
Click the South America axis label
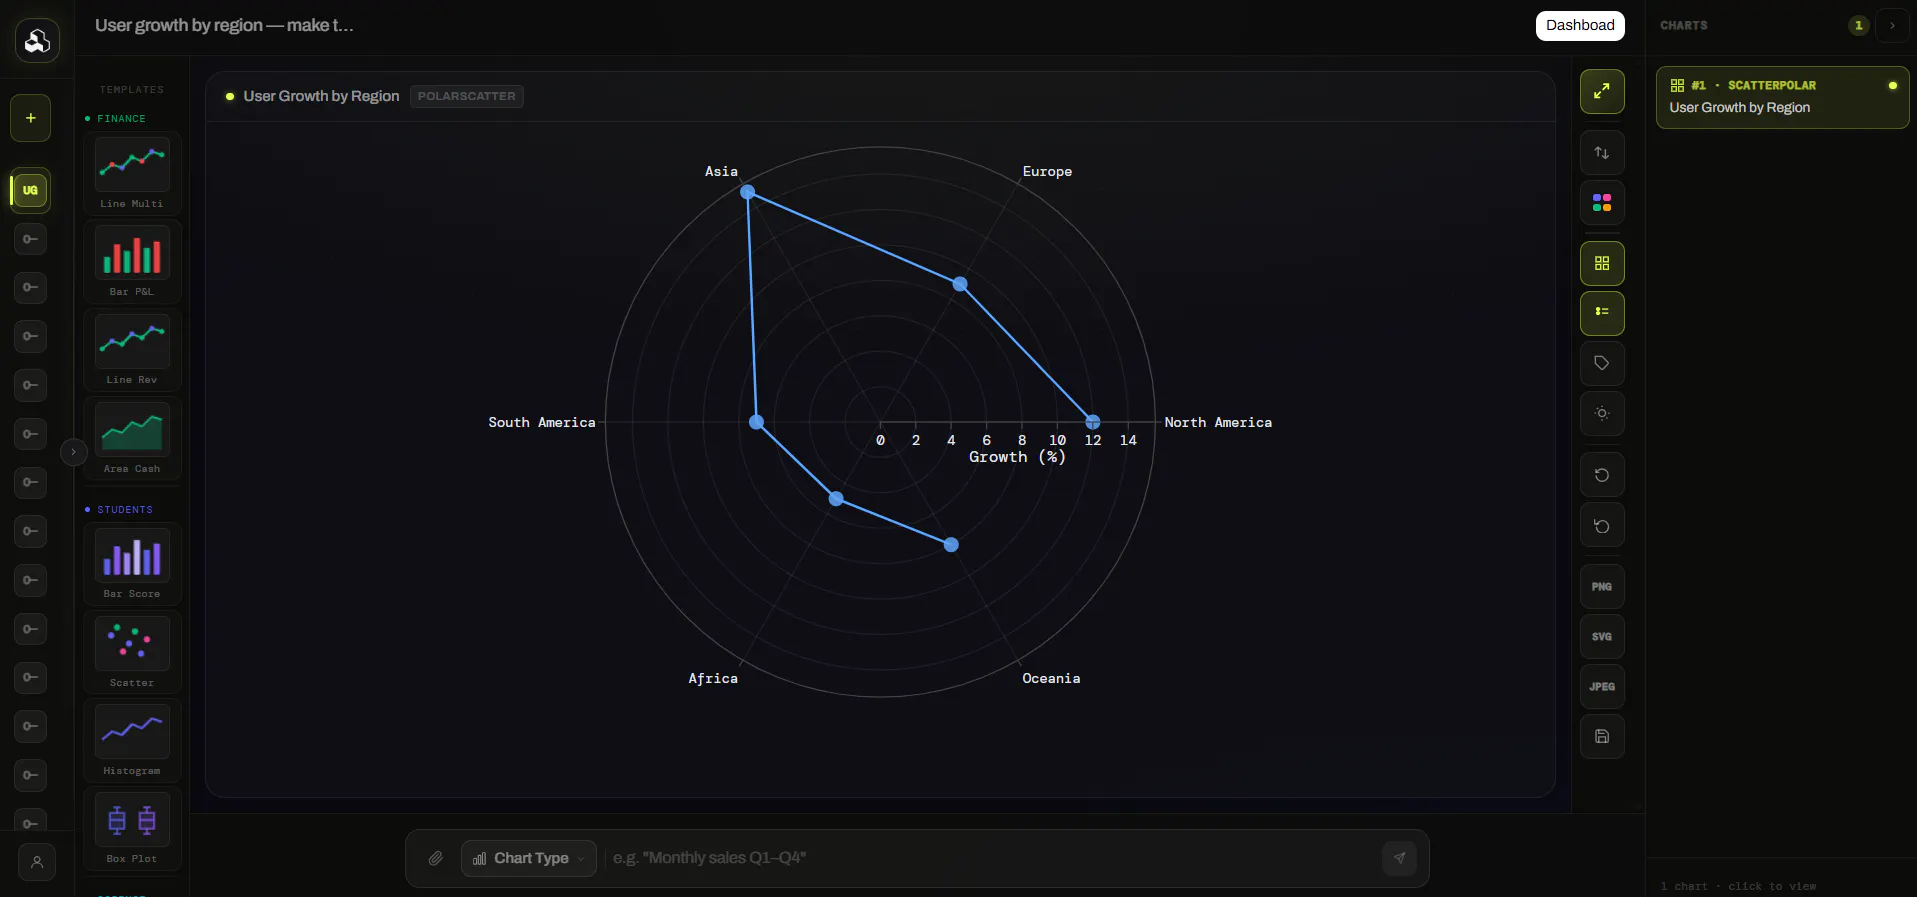pyautogui.click(x=542, y=423)
